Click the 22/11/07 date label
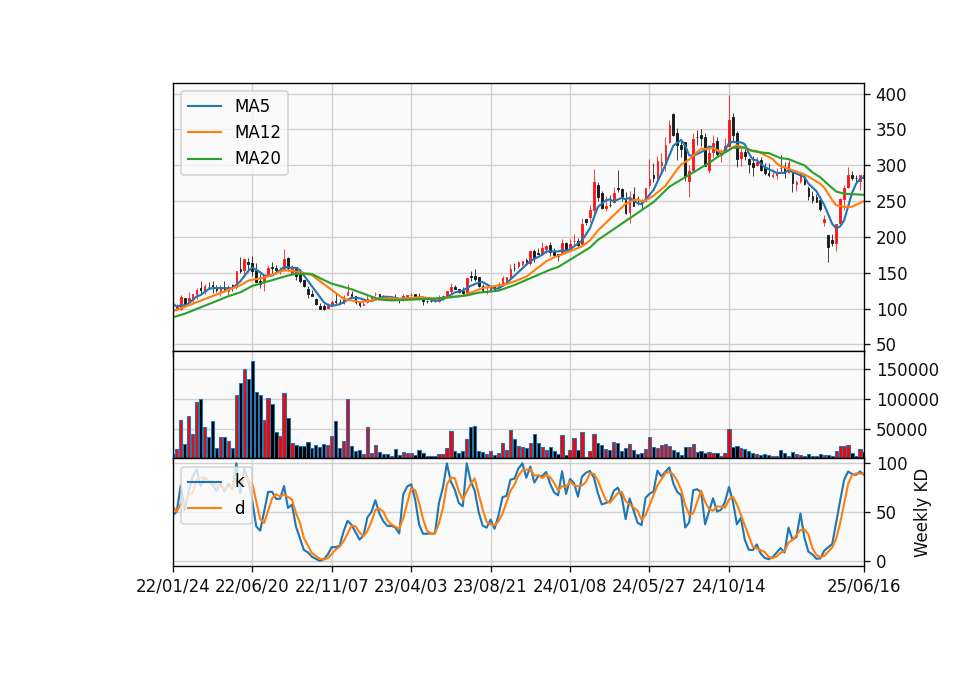Viewport: 960px width, 690px height. [x=332, y=586]
